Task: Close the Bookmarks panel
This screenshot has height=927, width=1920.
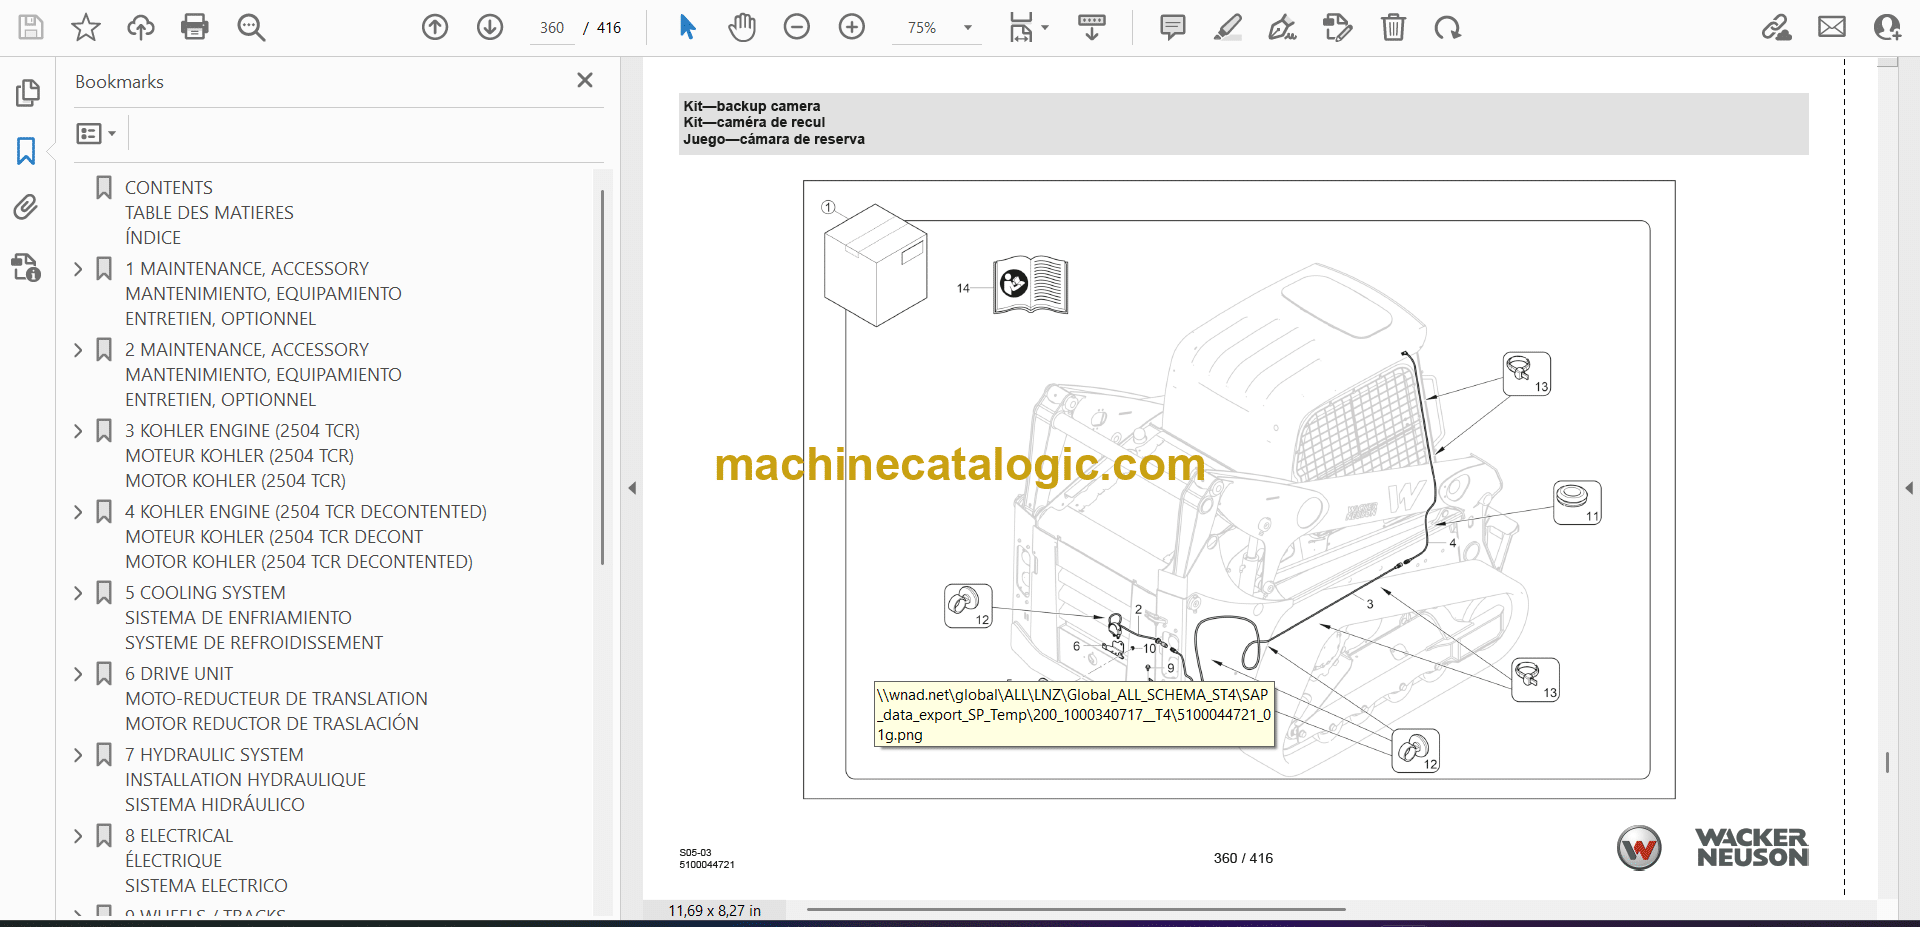Action: click(585, 80)
